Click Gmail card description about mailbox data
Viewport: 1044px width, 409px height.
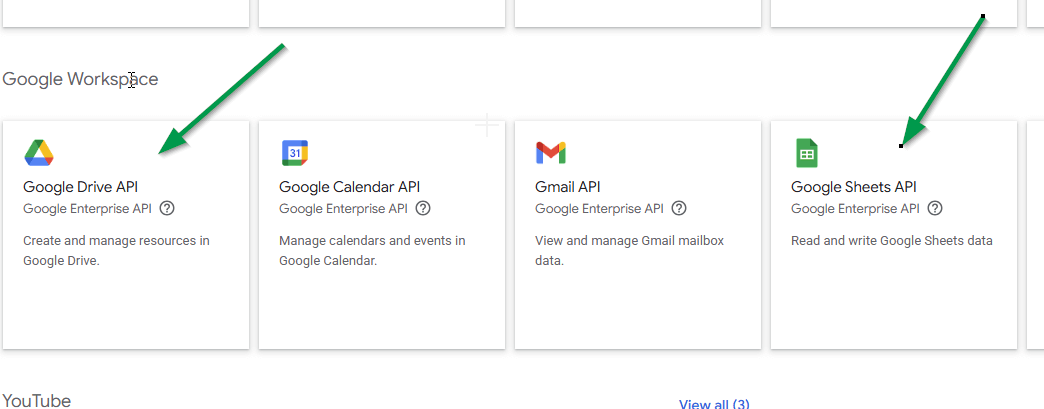629,250
